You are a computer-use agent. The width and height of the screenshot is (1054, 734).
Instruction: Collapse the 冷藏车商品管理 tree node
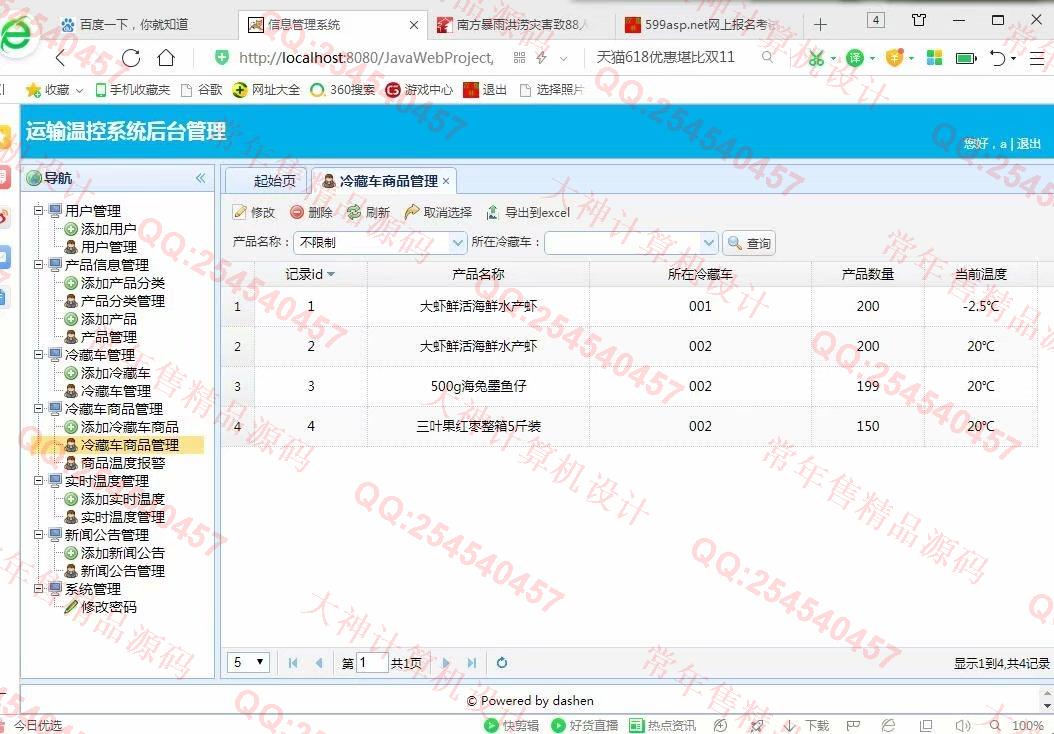[x=39, y=409]
